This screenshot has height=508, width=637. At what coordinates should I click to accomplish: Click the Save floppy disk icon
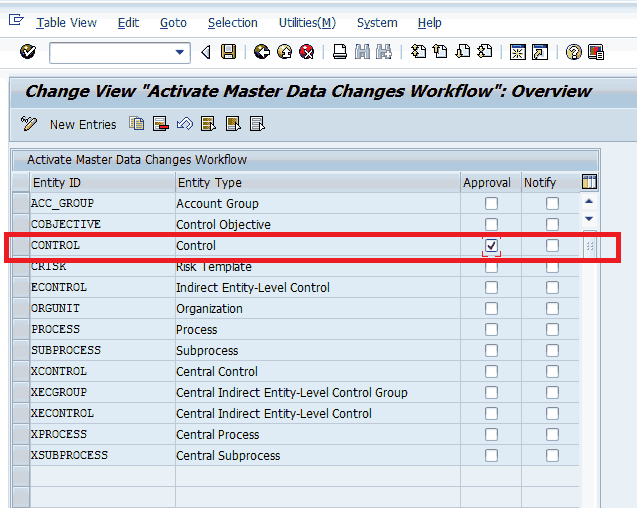tap(228, 52)
